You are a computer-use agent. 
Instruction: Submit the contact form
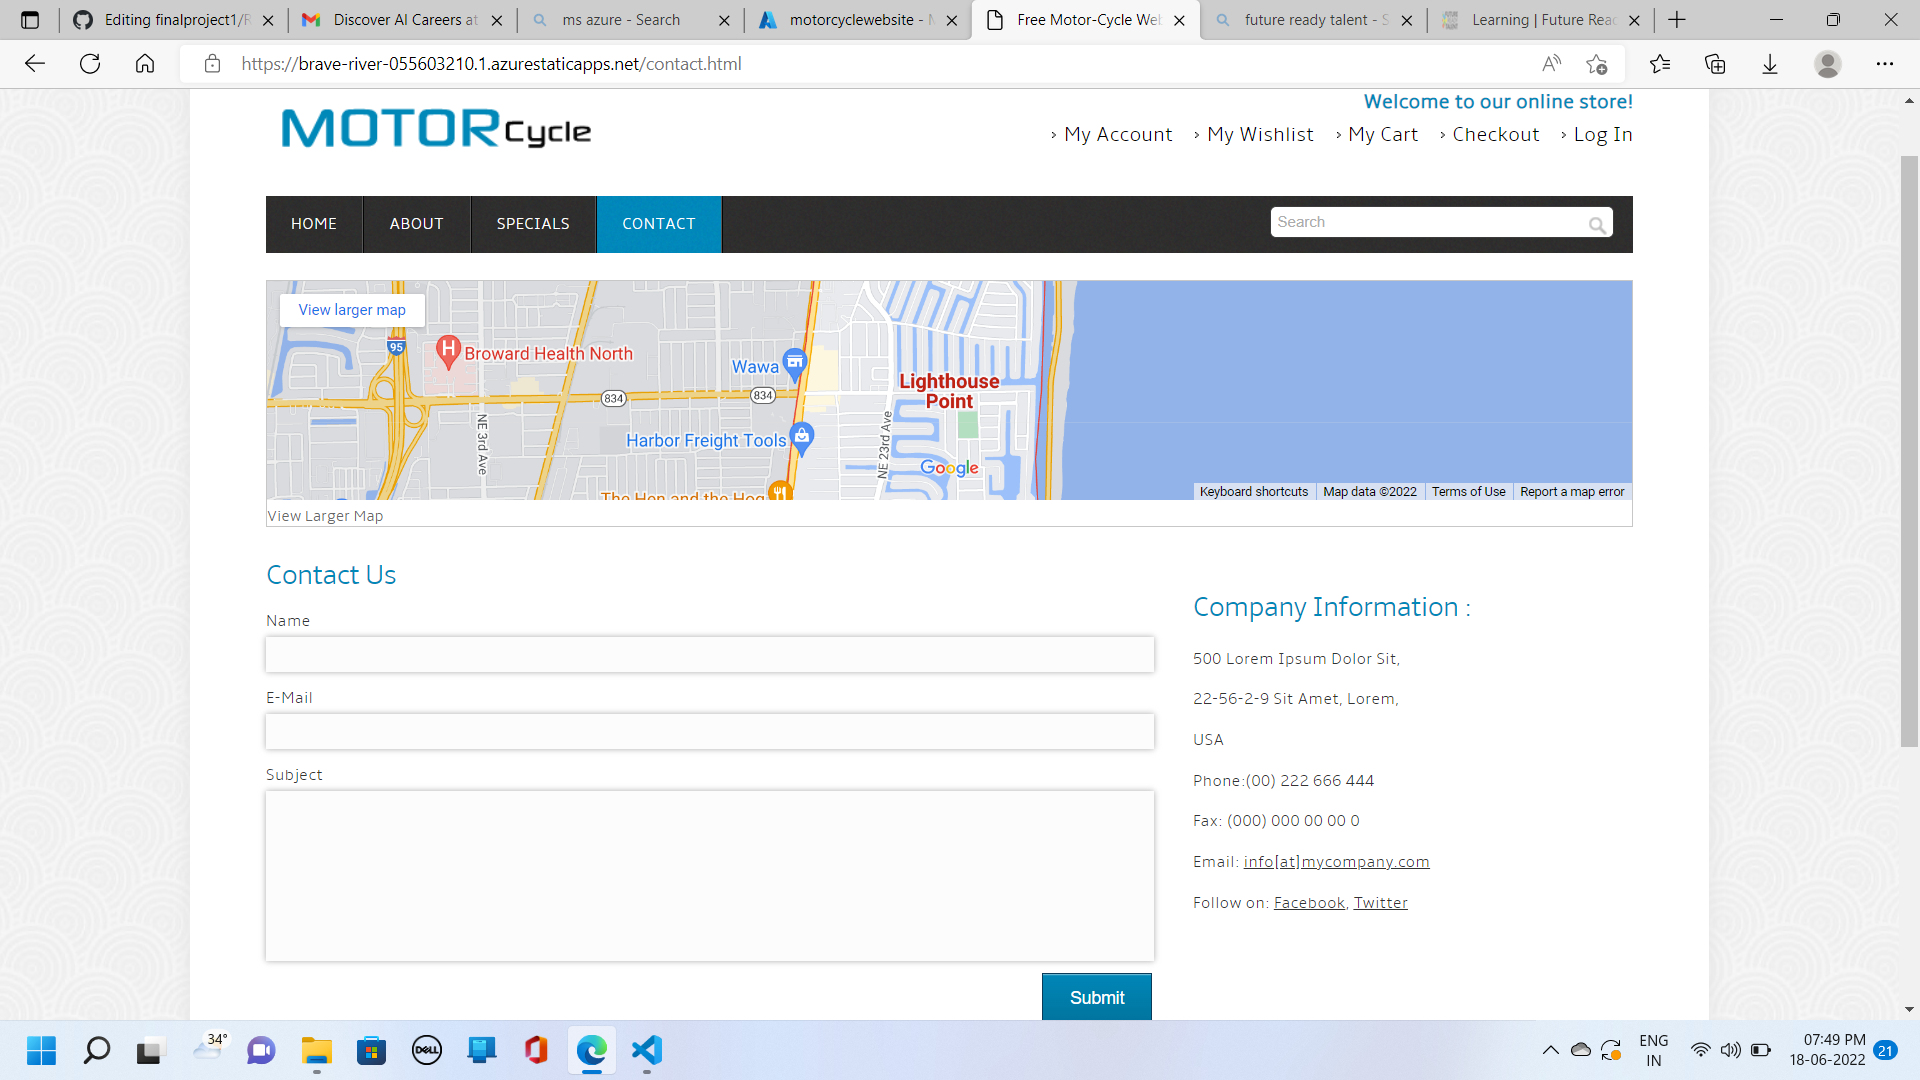pos(1096,997)
